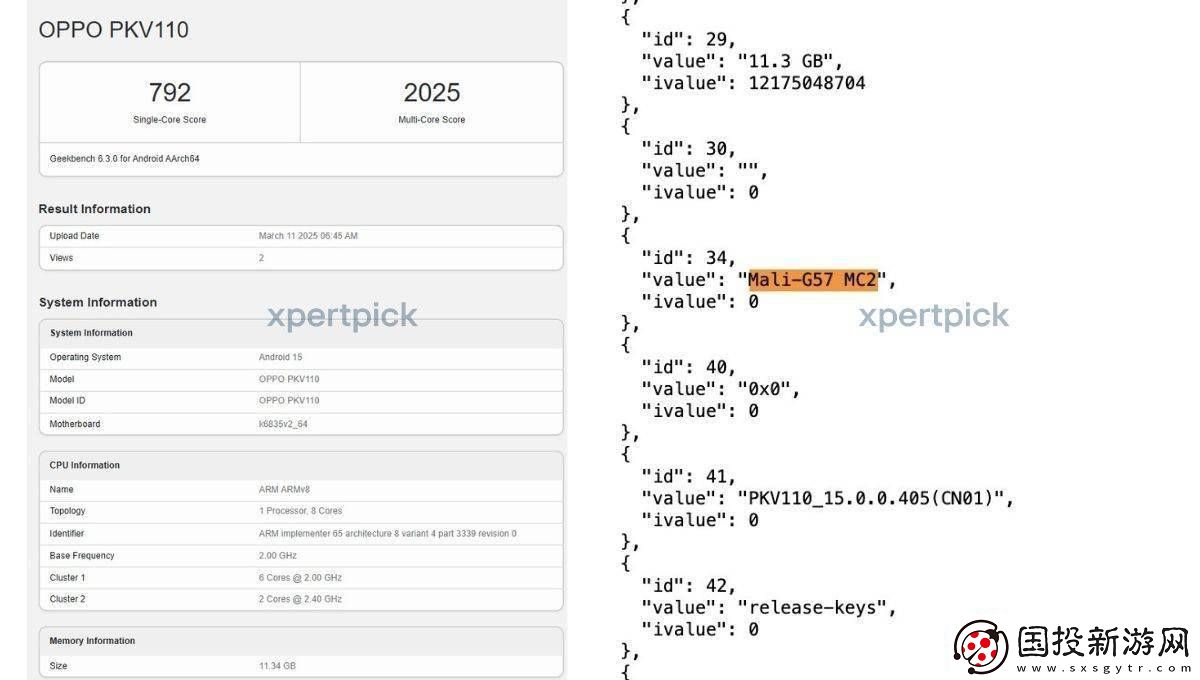Image resolution: width=1200 pixels, height=680 pixels.
Task: Click the Cluster 2 row showing 2.40 GHz
Action: pos(300,599)
